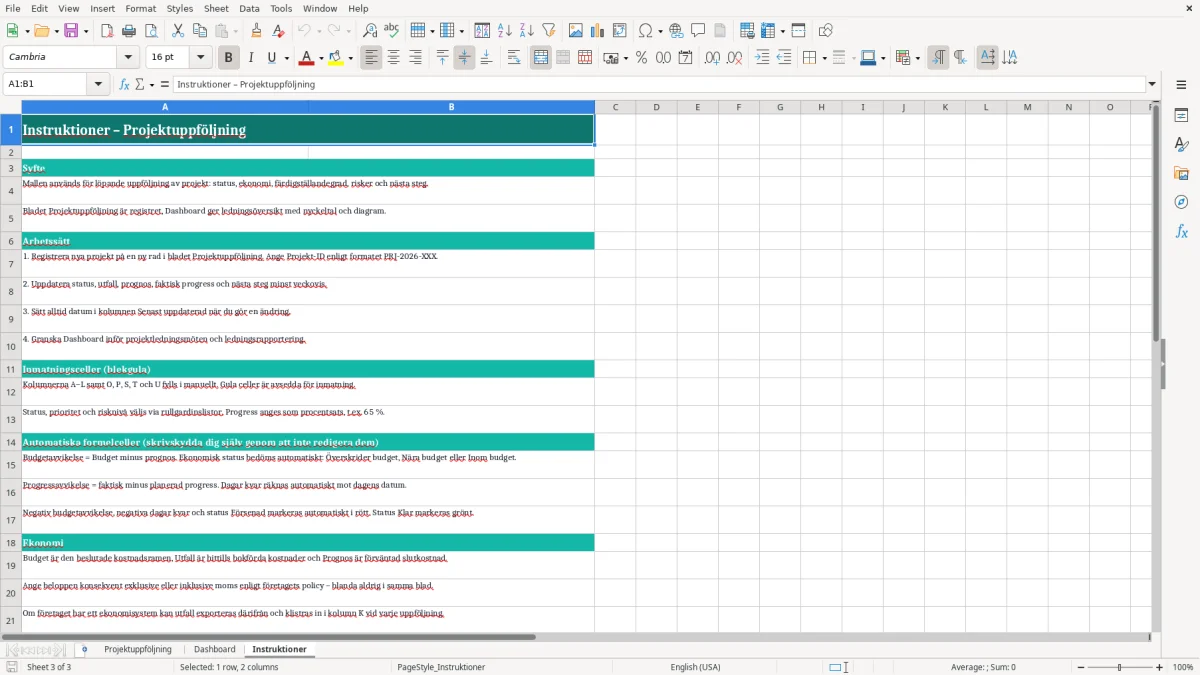The image size is (1200, 675).
Task: Open the sidebar Properties deck
Action: click(1181, 116)
